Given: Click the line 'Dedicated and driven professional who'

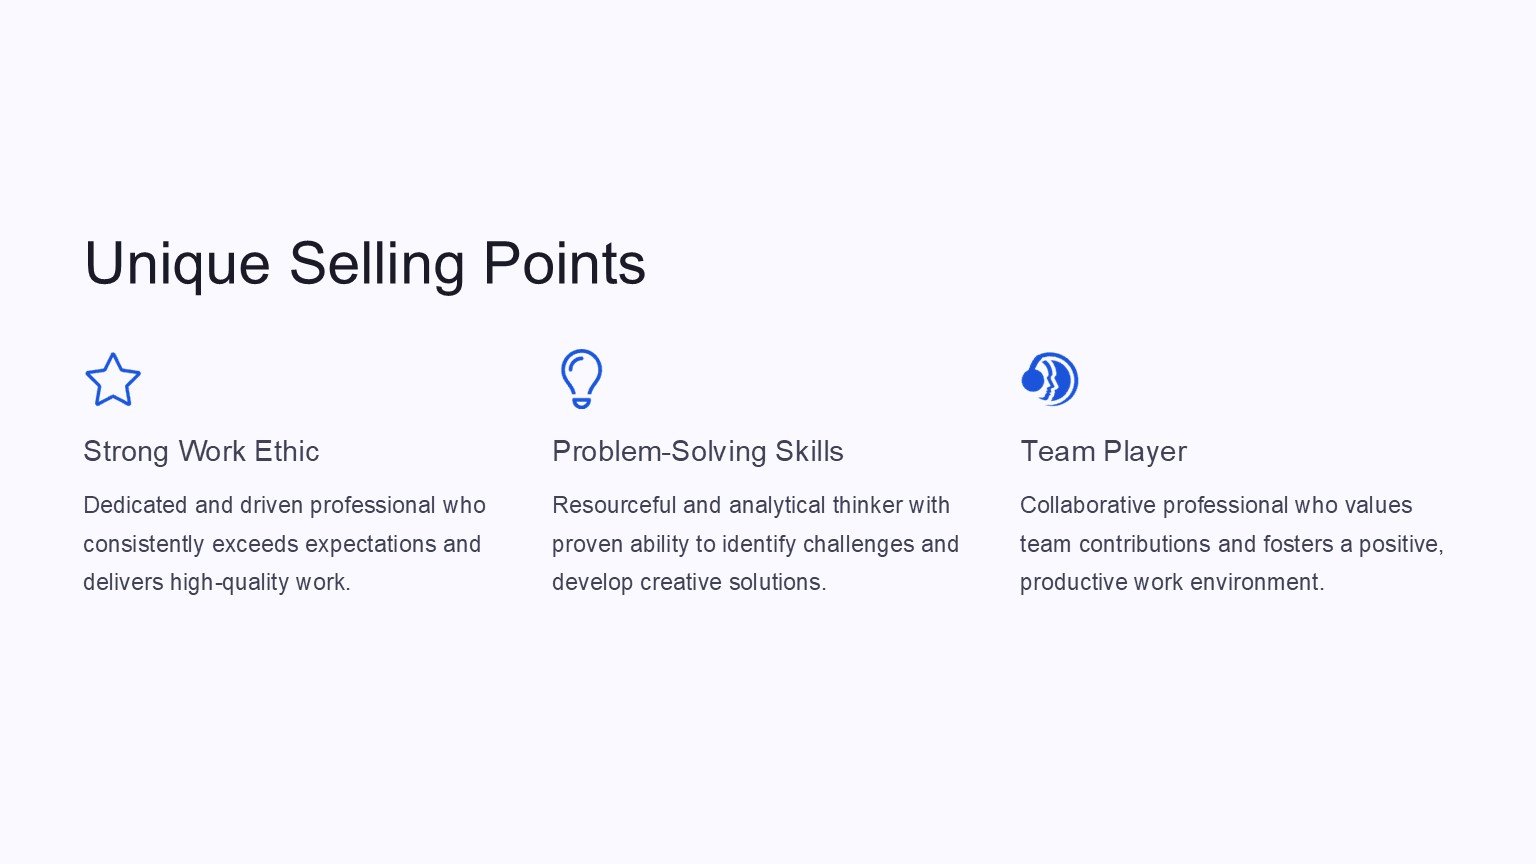Looking at the screenshot, I should coord(284,505).
